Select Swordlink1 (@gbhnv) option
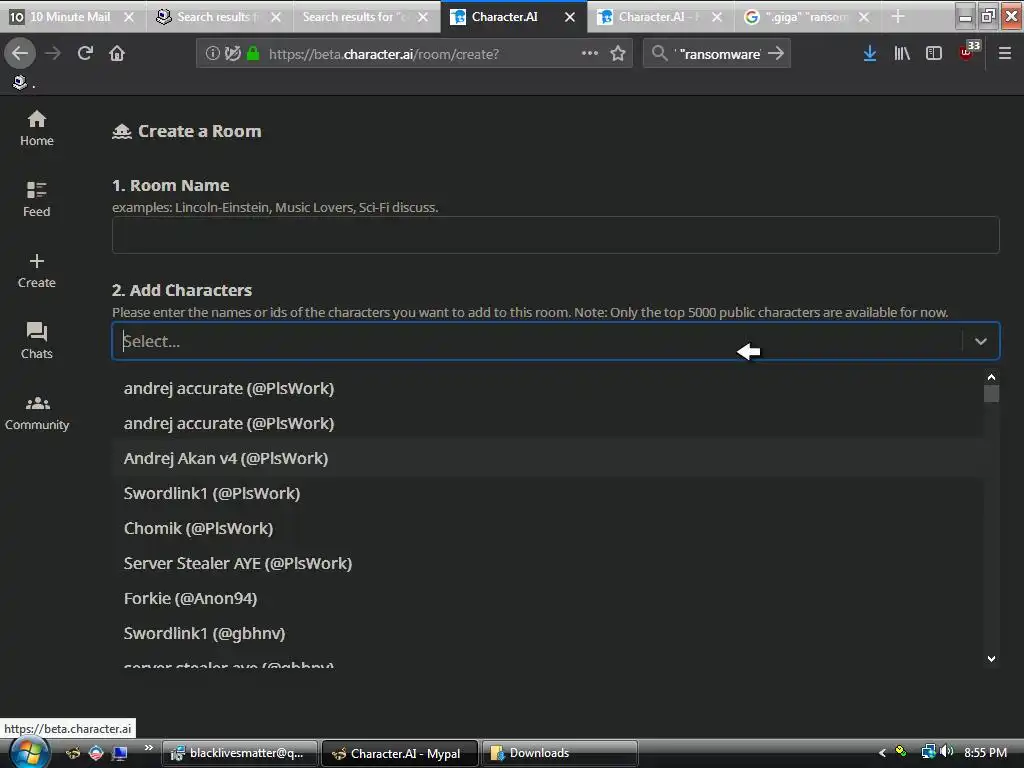The height and width of the screenshot is (768, 1024). pyautogui.click(x=547, y=633)
